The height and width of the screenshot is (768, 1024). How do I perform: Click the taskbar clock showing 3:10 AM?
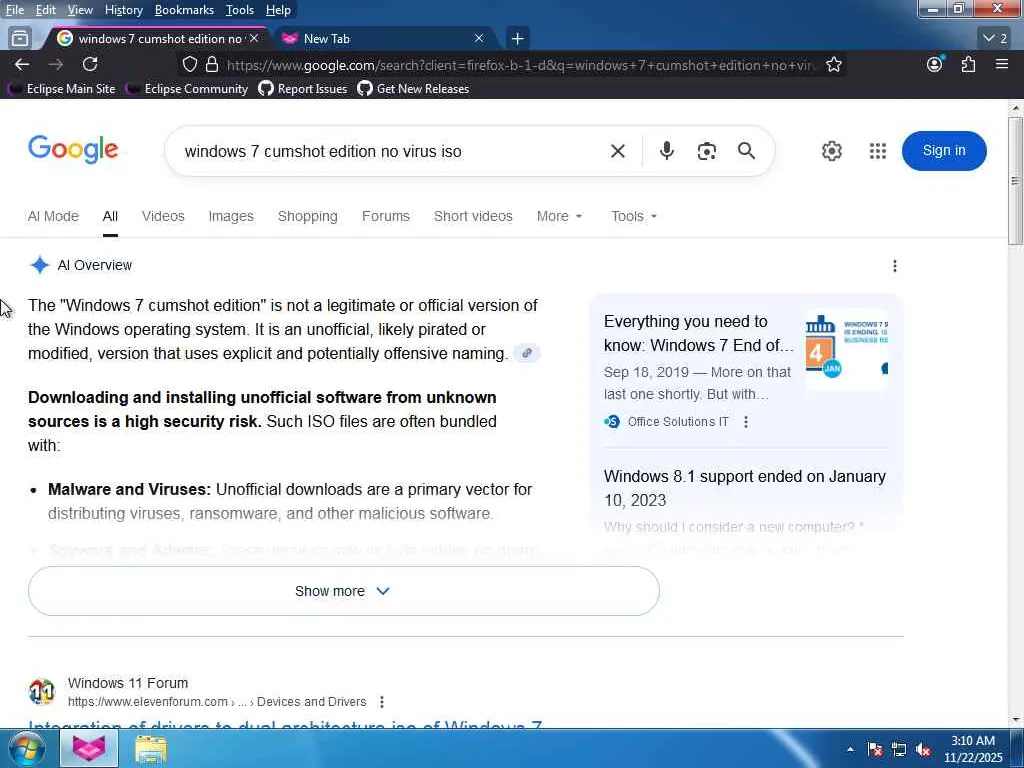click(x=972, y=749)
